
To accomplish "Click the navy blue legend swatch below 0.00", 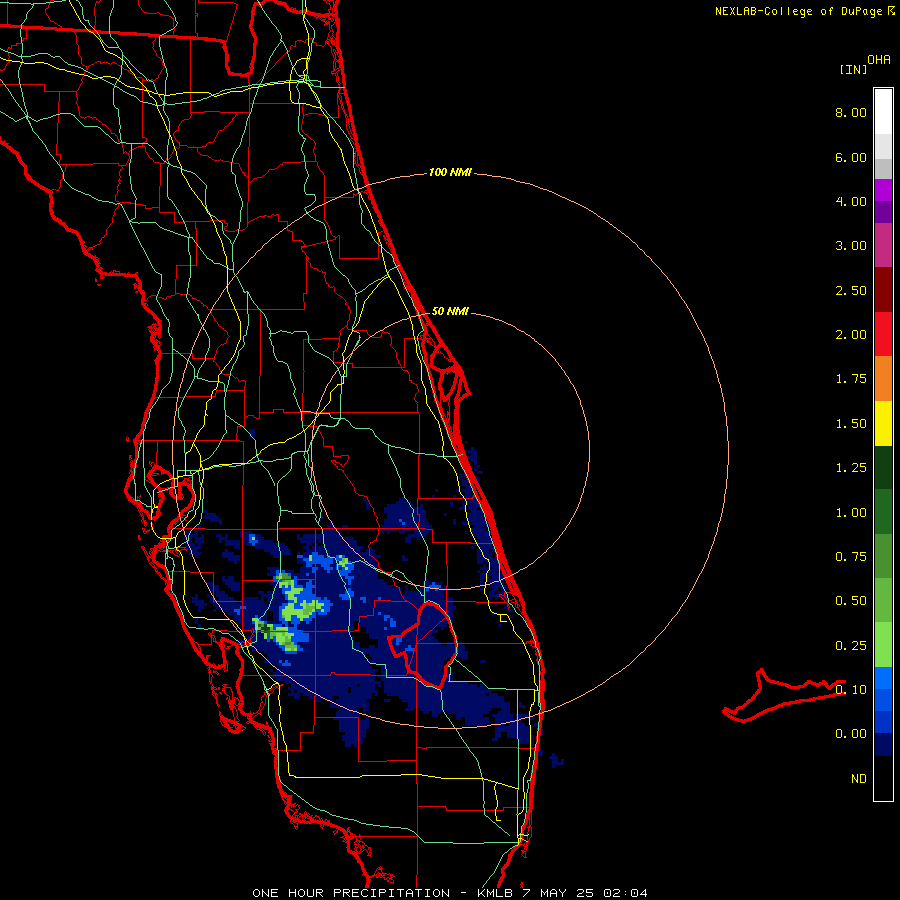I will tap(883, 745).
